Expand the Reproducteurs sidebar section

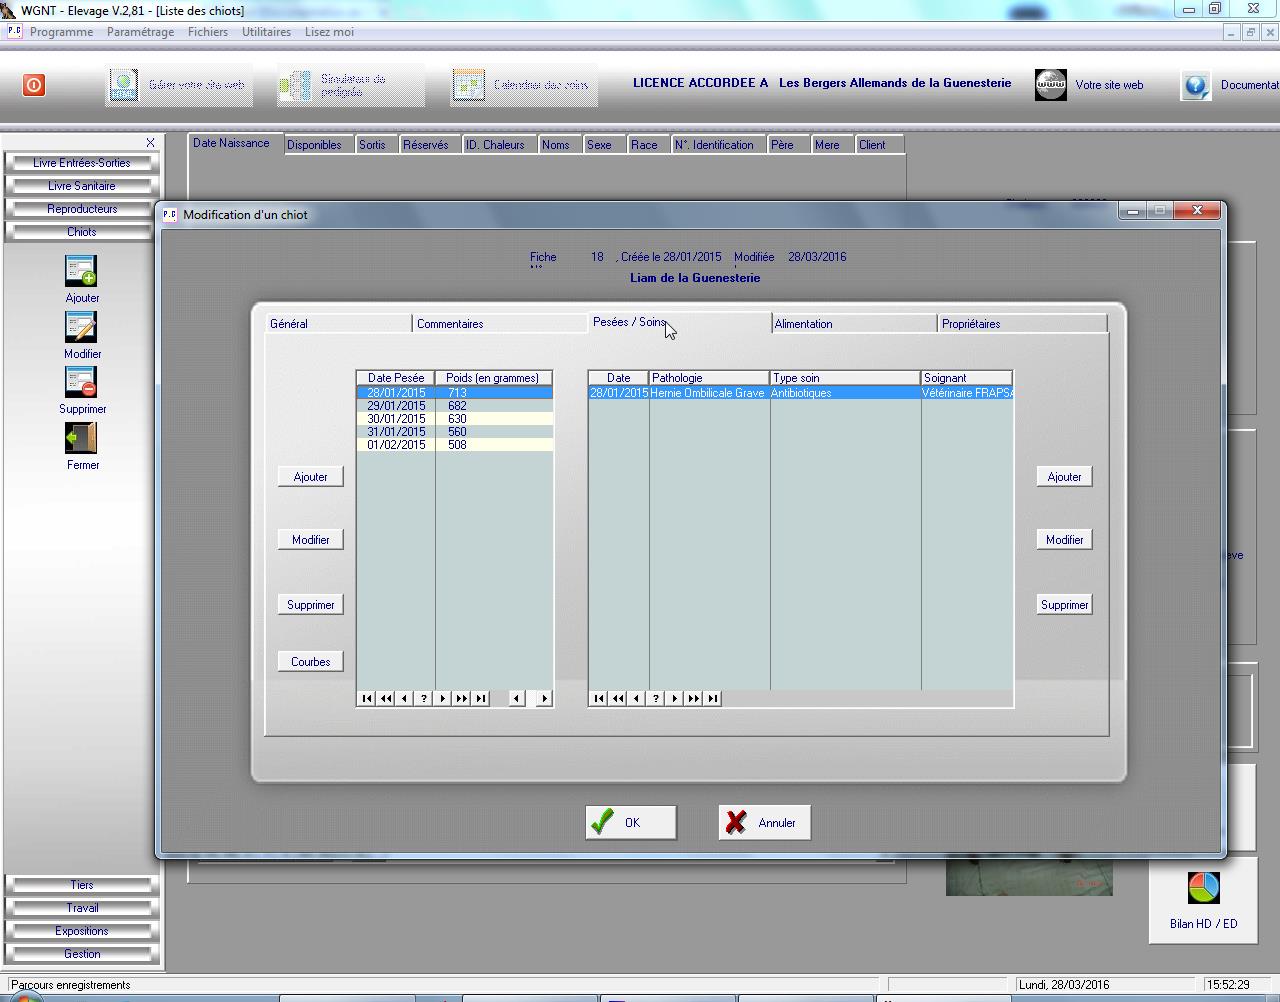pyautogui.click(x=82, y=209)
